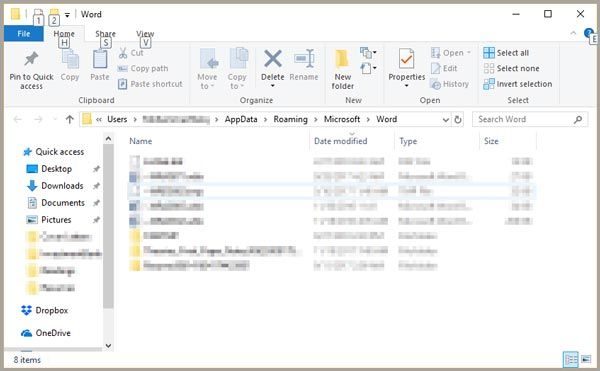Open the Easy access dropdown icon
The width and height of the screenshot is (600, 371).
[368, 68]
